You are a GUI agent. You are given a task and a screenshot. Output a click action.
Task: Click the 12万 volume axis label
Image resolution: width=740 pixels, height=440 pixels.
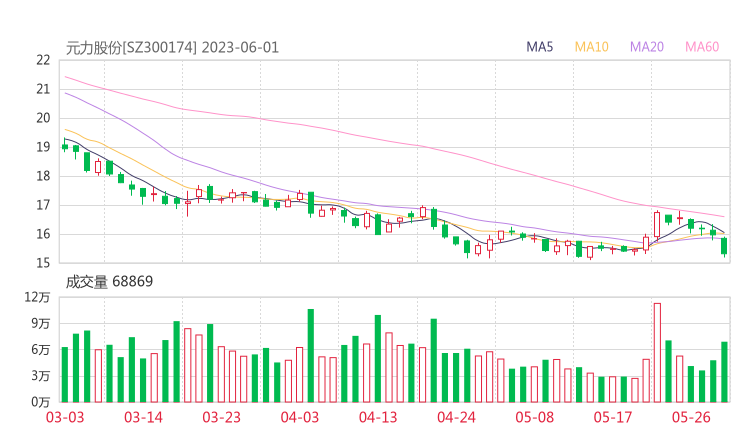(37, 297)
